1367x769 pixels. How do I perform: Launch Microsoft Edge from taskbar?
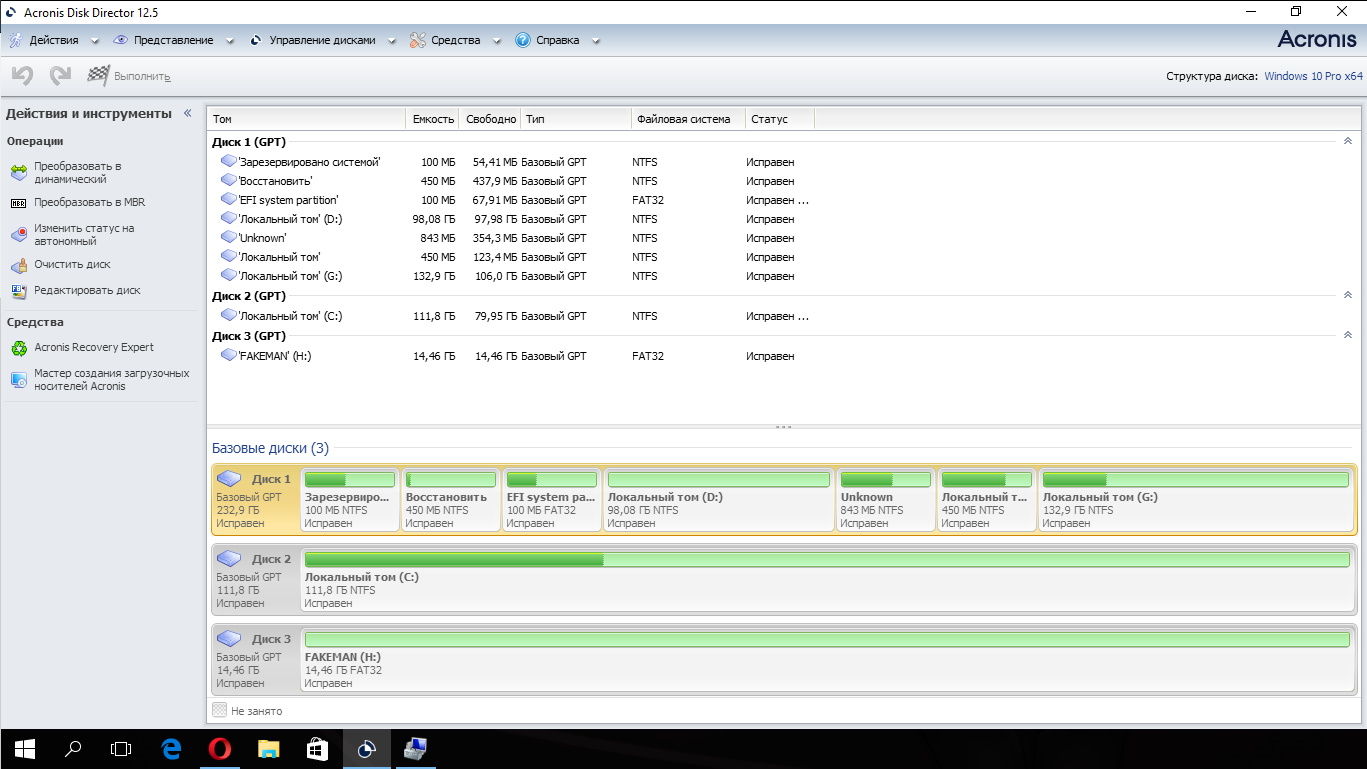pyautogui.click(x=171, y=747)
